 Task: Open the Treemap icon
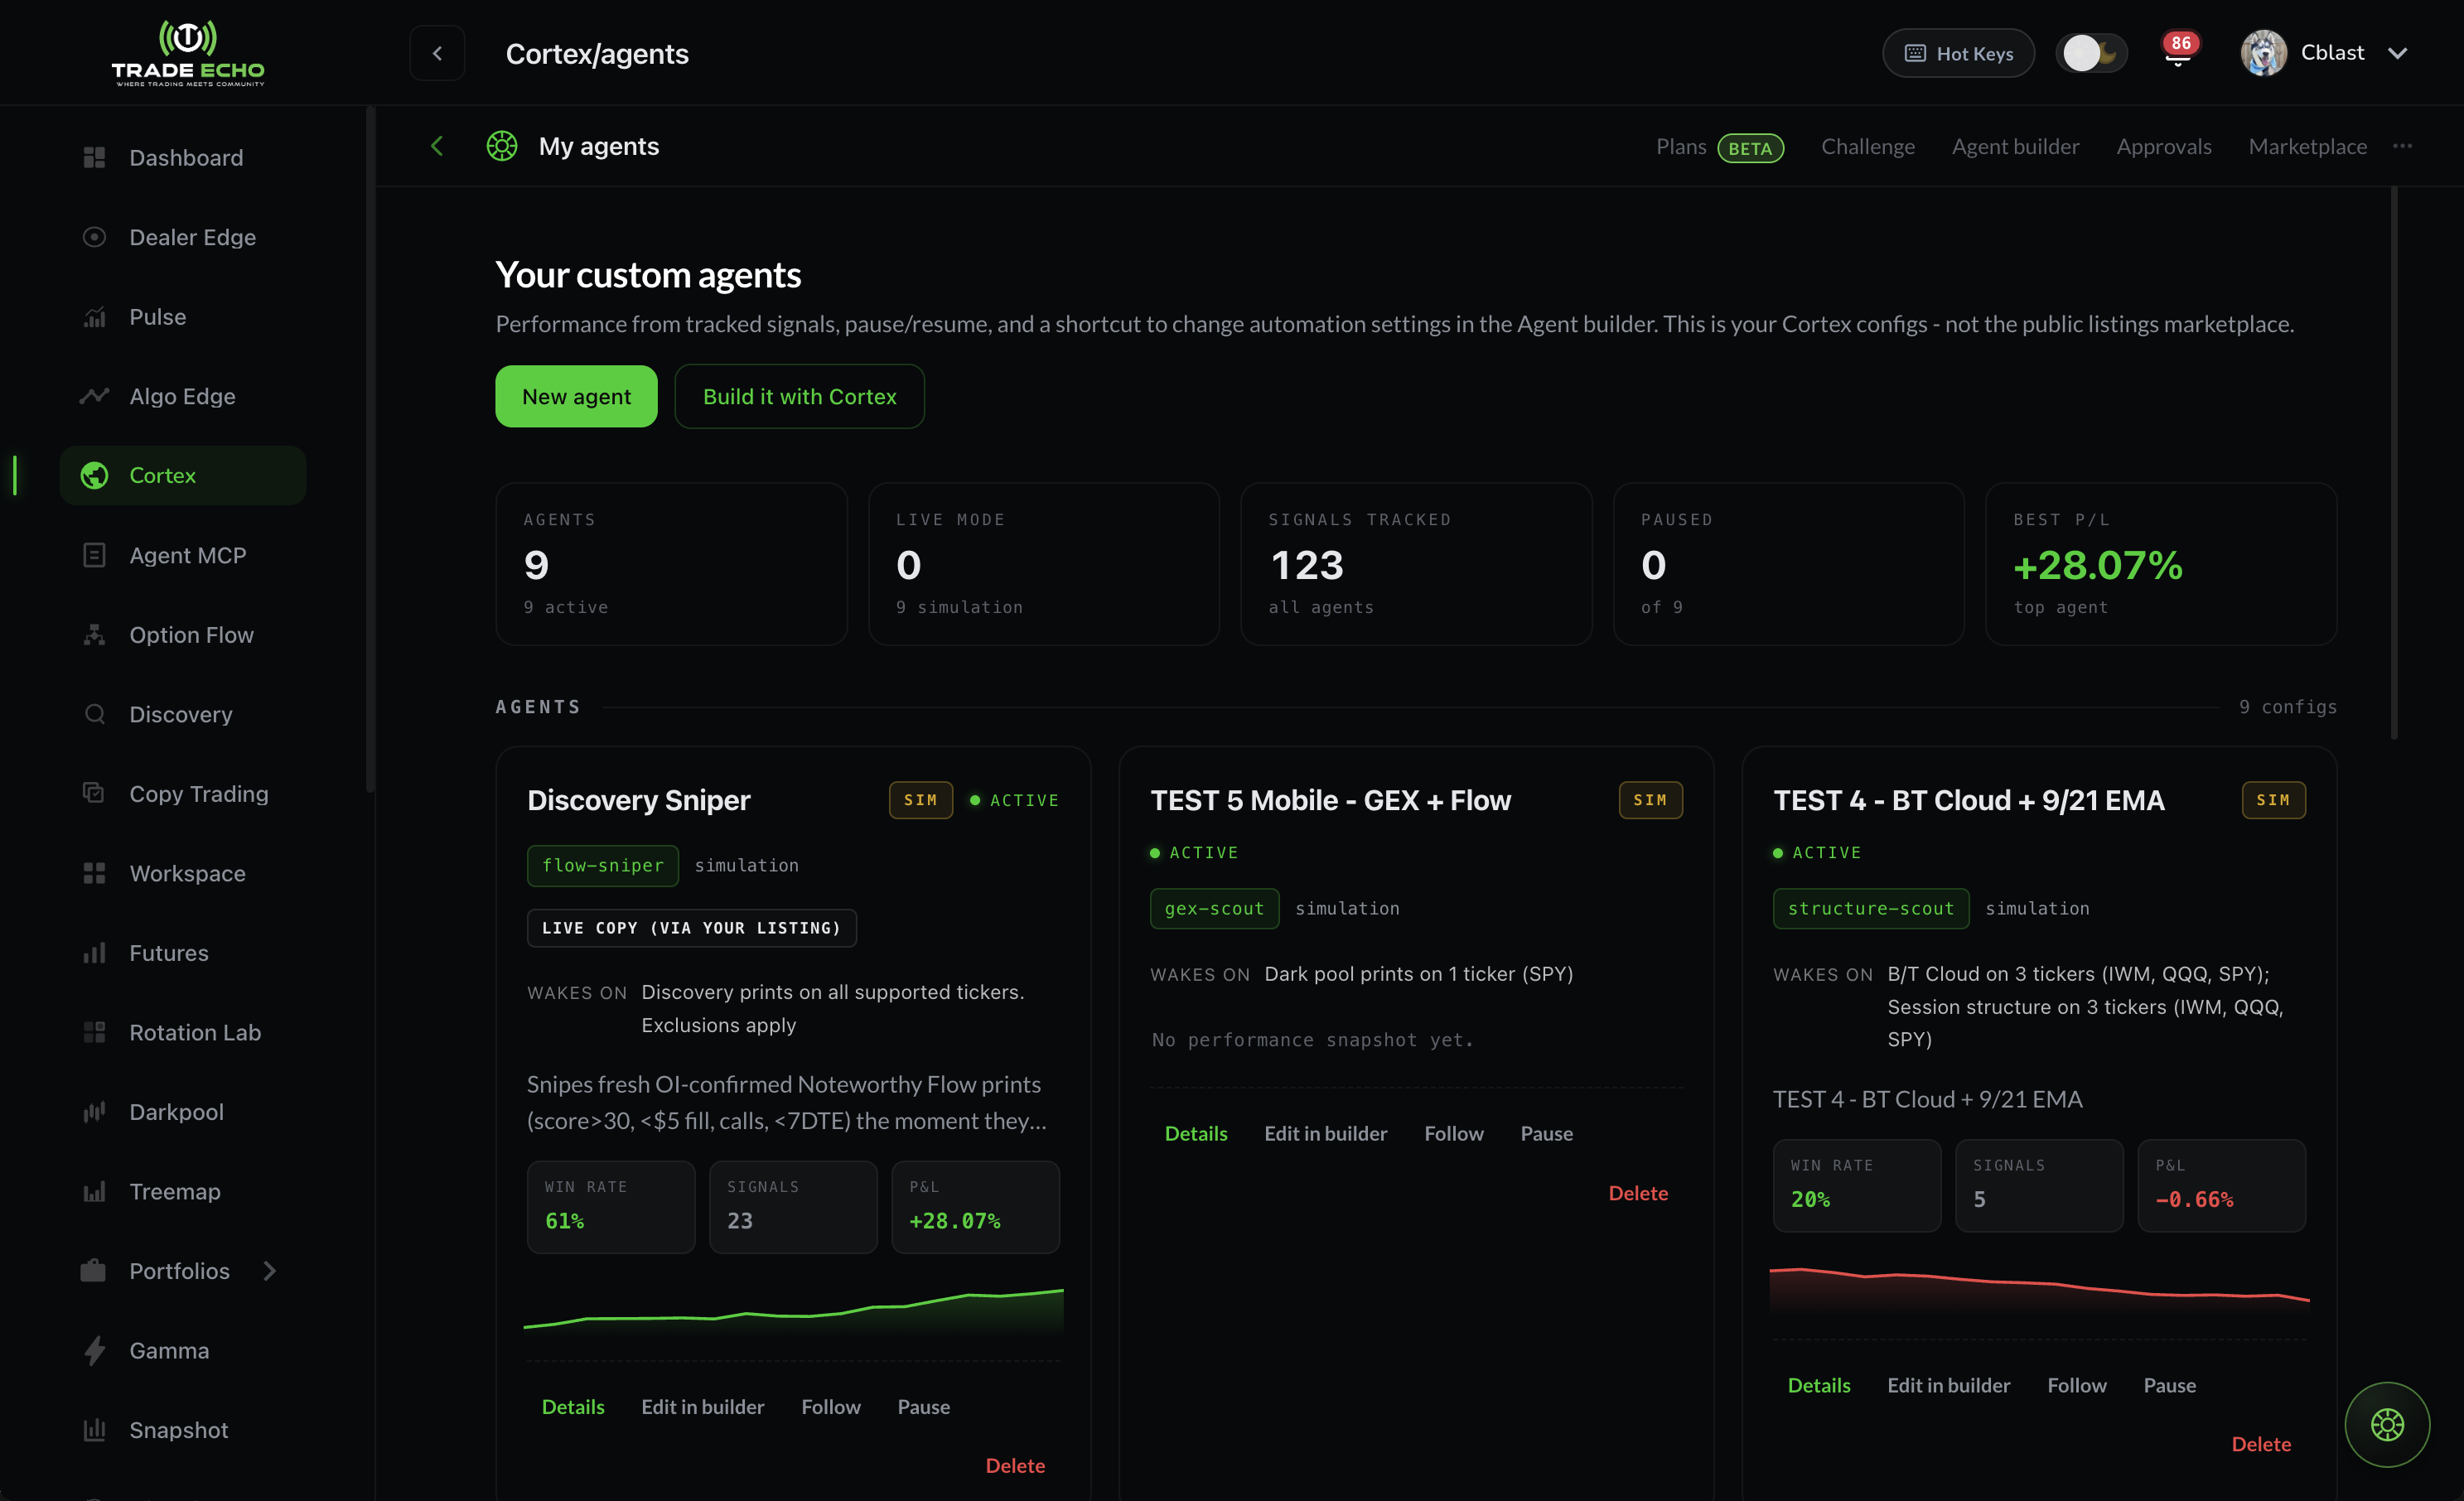tap(94, 1191)
